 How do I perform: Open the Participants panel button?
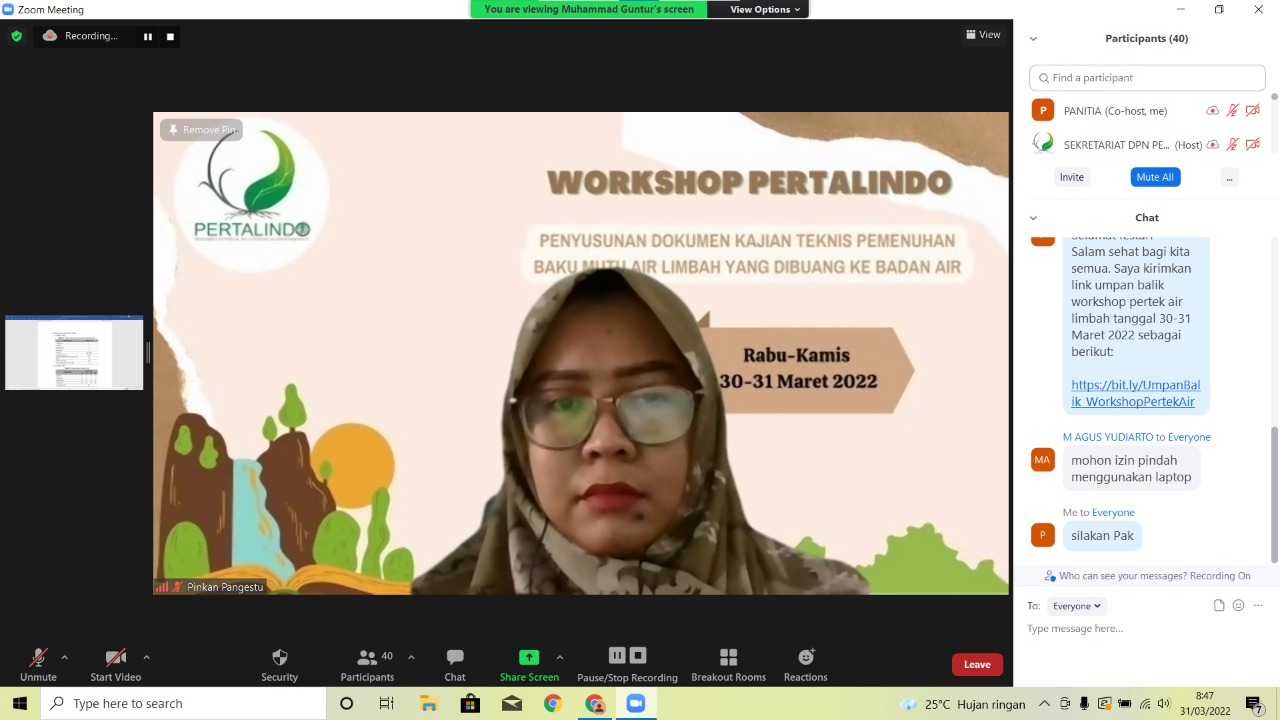pos(368,658)
